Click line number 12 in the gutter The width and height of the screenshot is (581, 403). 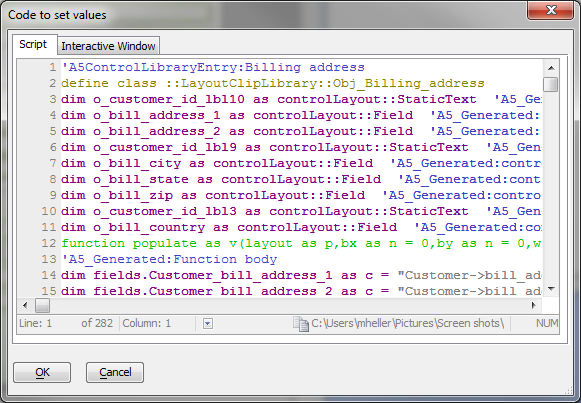click(x=49, y=243)
